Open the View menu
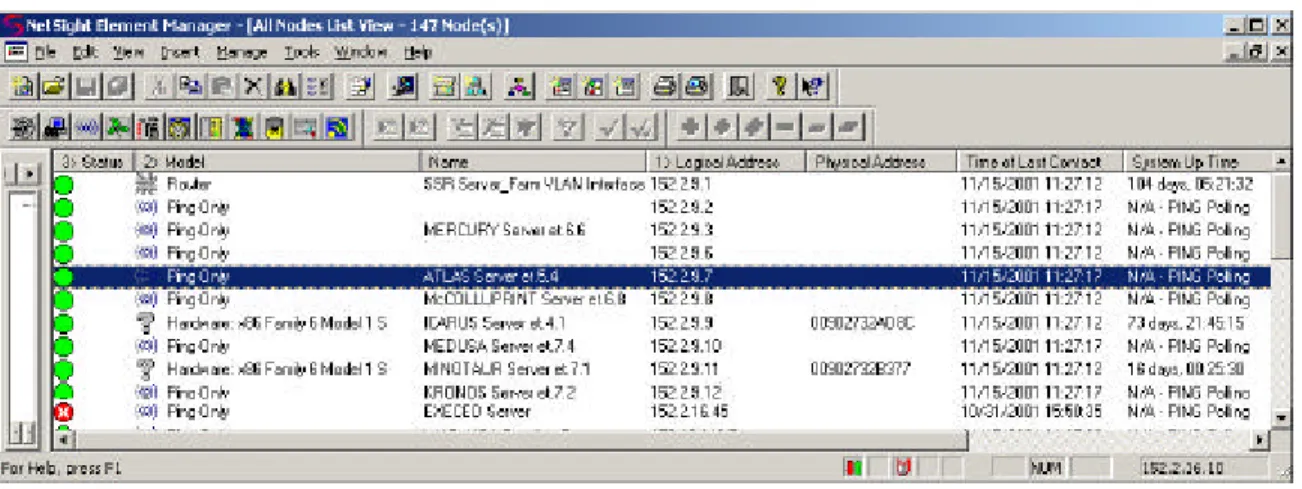 click(x=128, y=52)
